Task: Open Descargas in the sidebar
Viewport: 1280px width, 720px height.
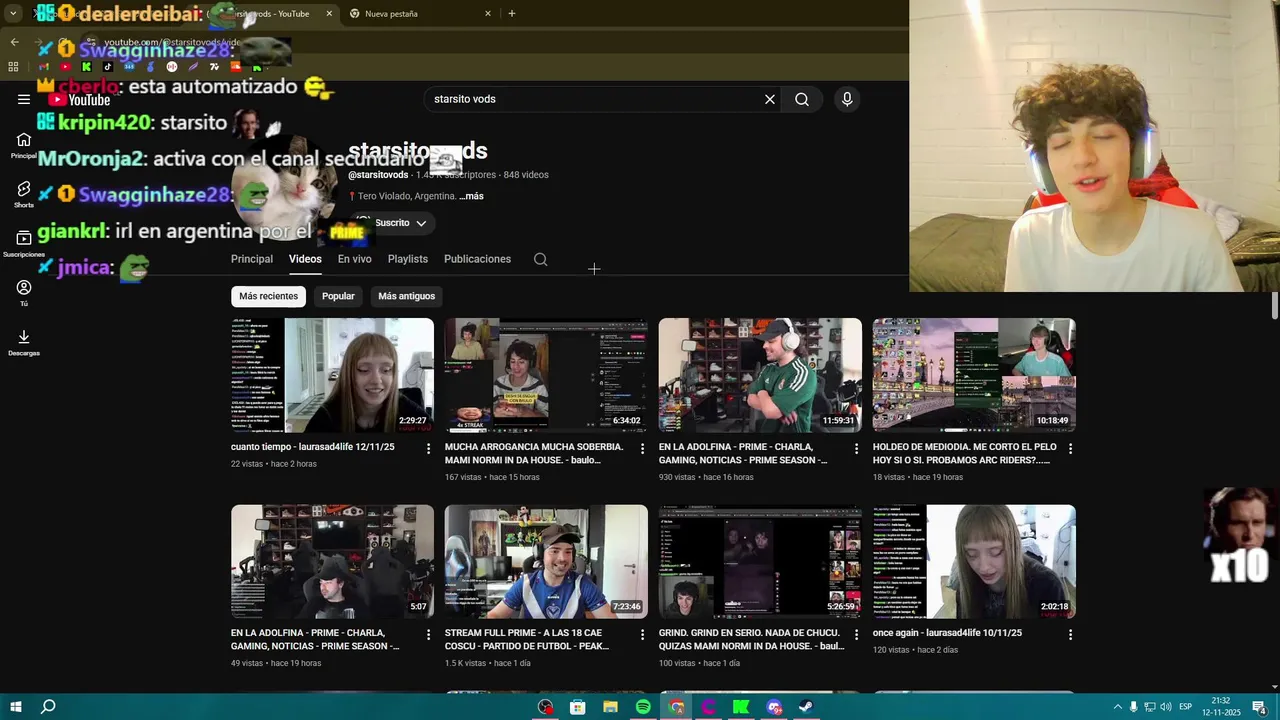Action: click(x=24, y=342)
